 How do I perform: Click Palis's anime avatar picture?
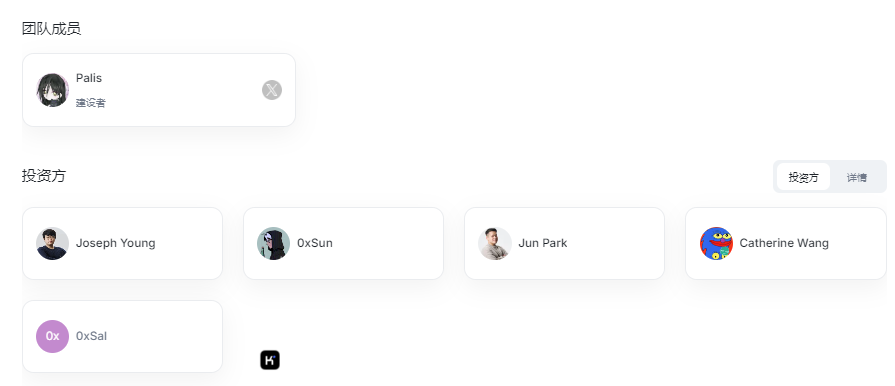pyautogui.click(x=53, y=90)
